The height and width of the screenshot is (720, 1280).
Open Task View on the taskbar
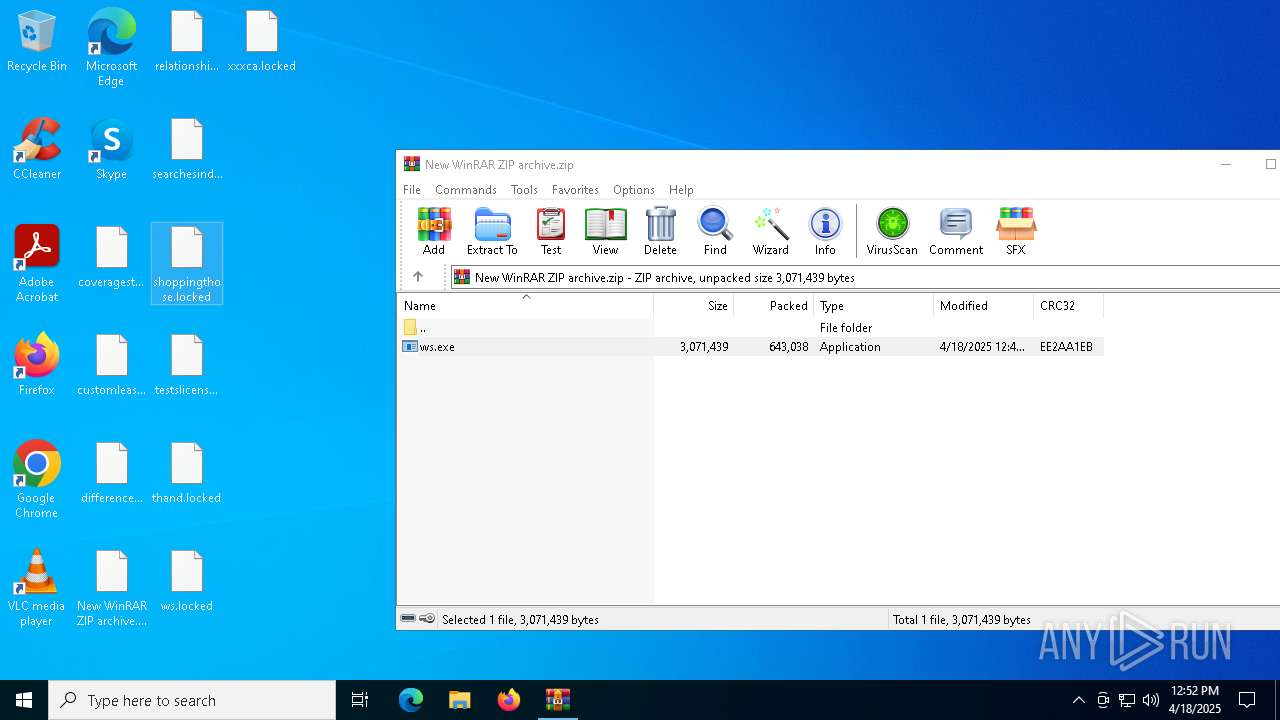pos(360,700)
